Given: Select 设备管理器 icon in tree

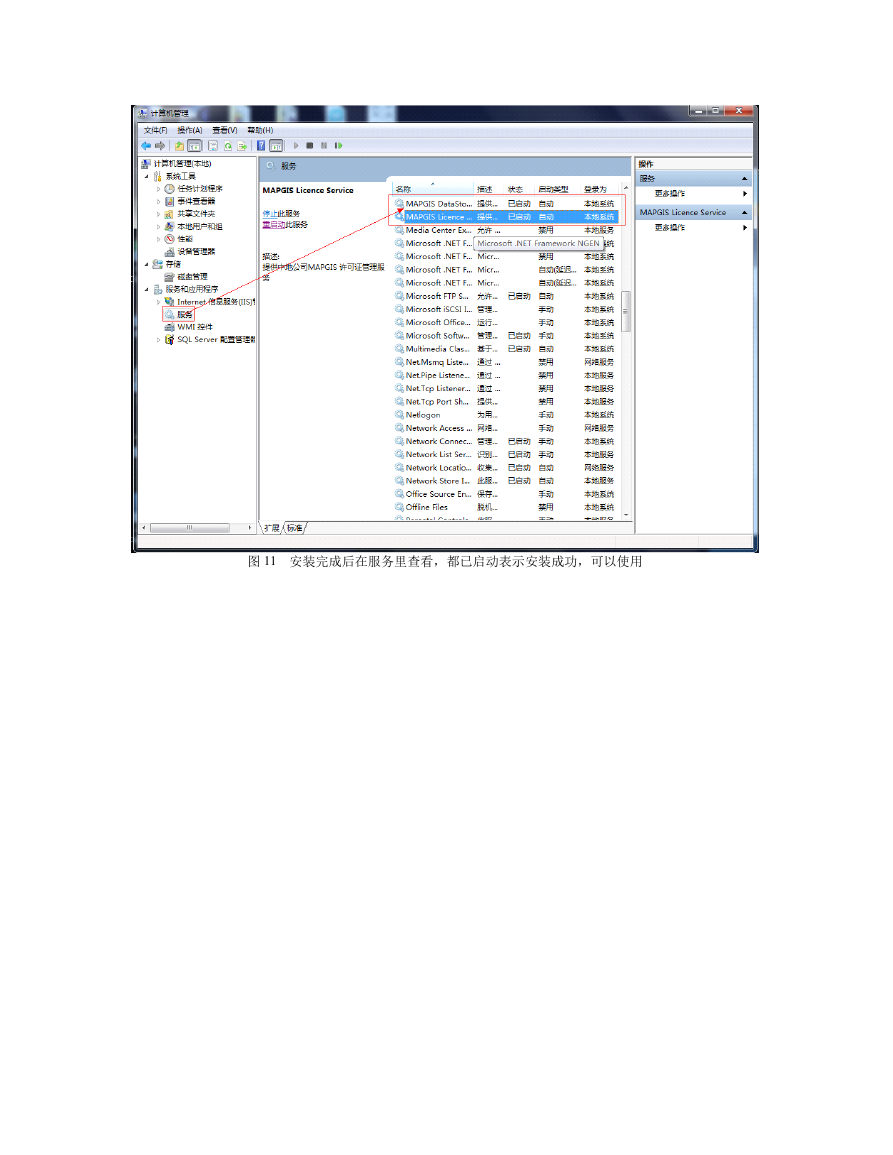Looking at the screenshot, I should click(169, 251).
